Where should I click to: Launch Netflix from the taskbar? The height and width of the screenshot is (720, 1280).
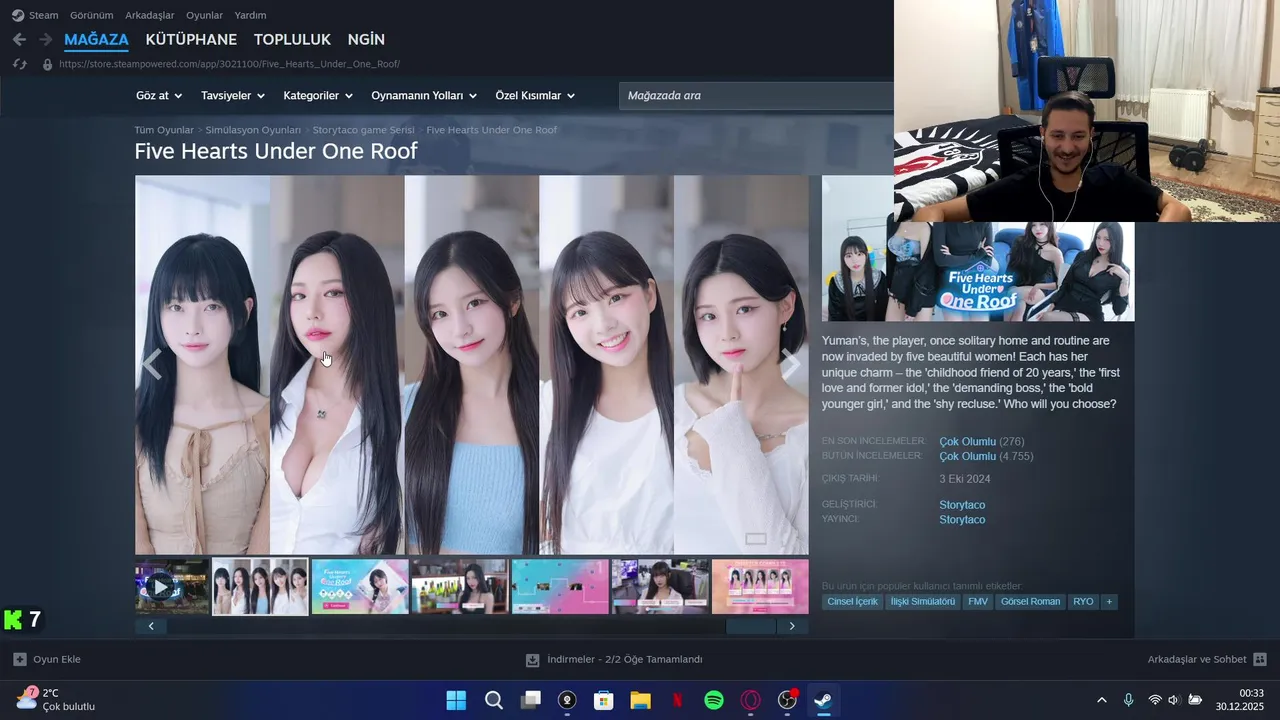pyautogui.click(x=677, y=700)
